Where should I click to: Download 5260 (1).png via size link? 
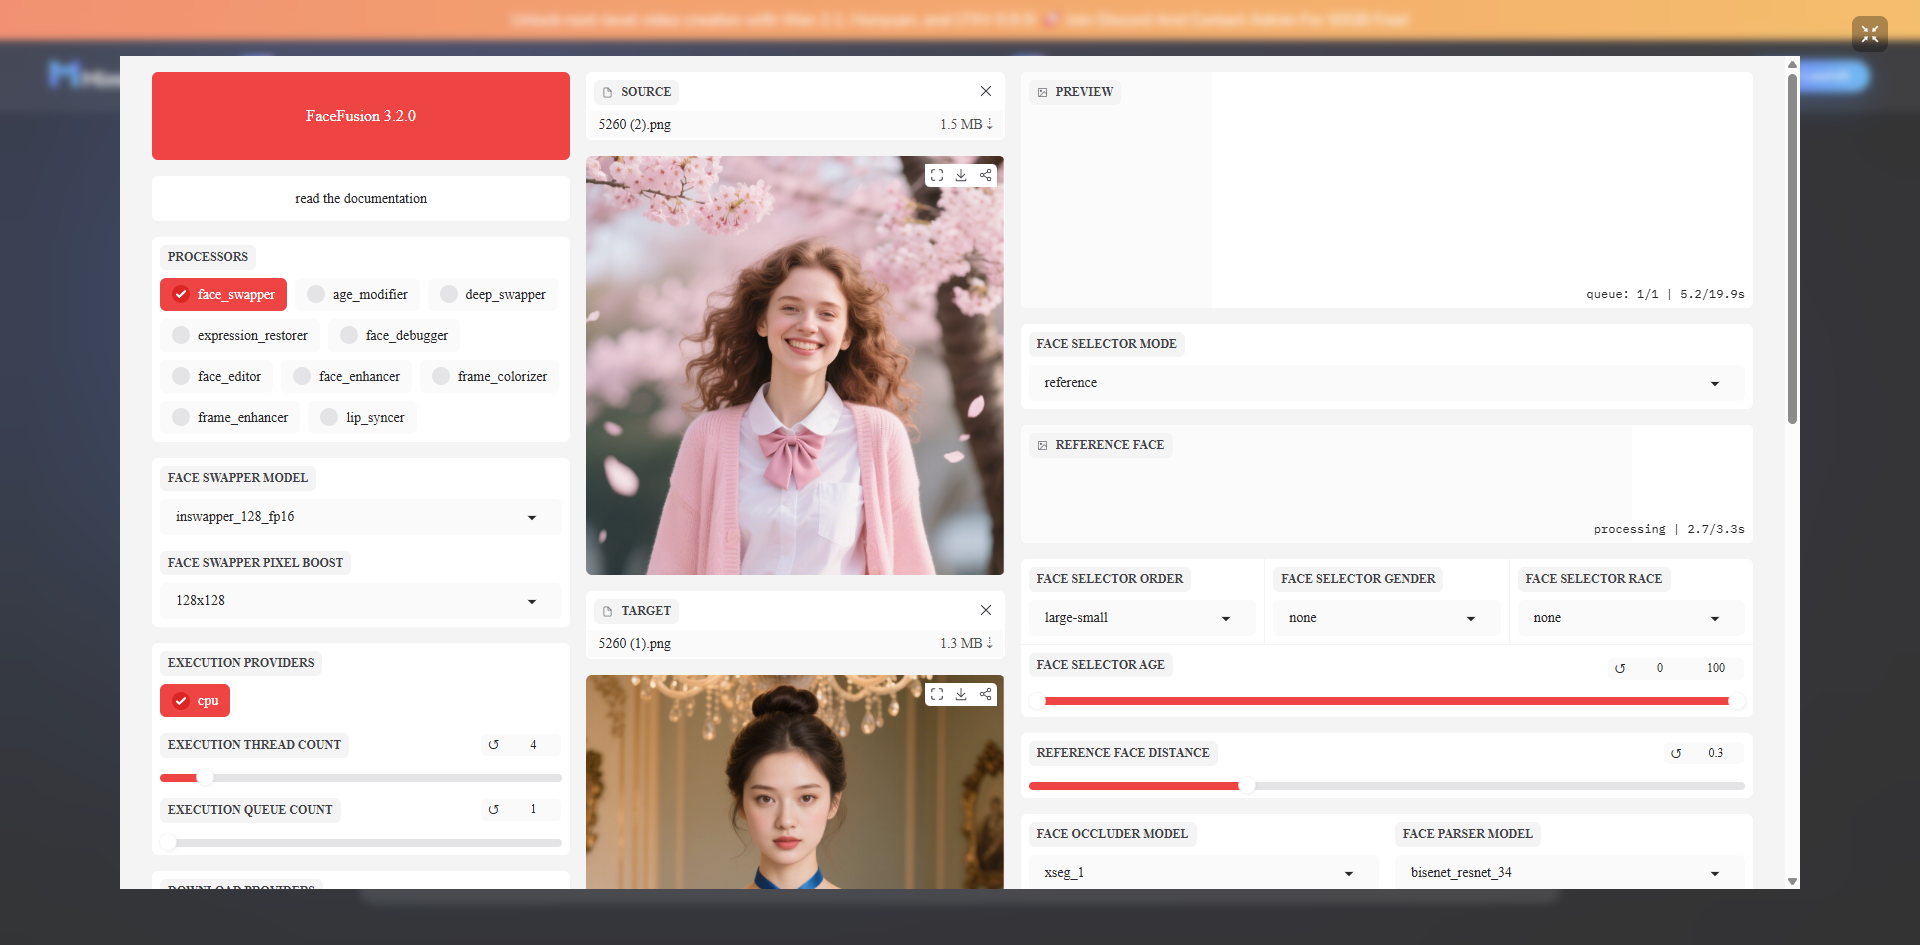(966, 643)
